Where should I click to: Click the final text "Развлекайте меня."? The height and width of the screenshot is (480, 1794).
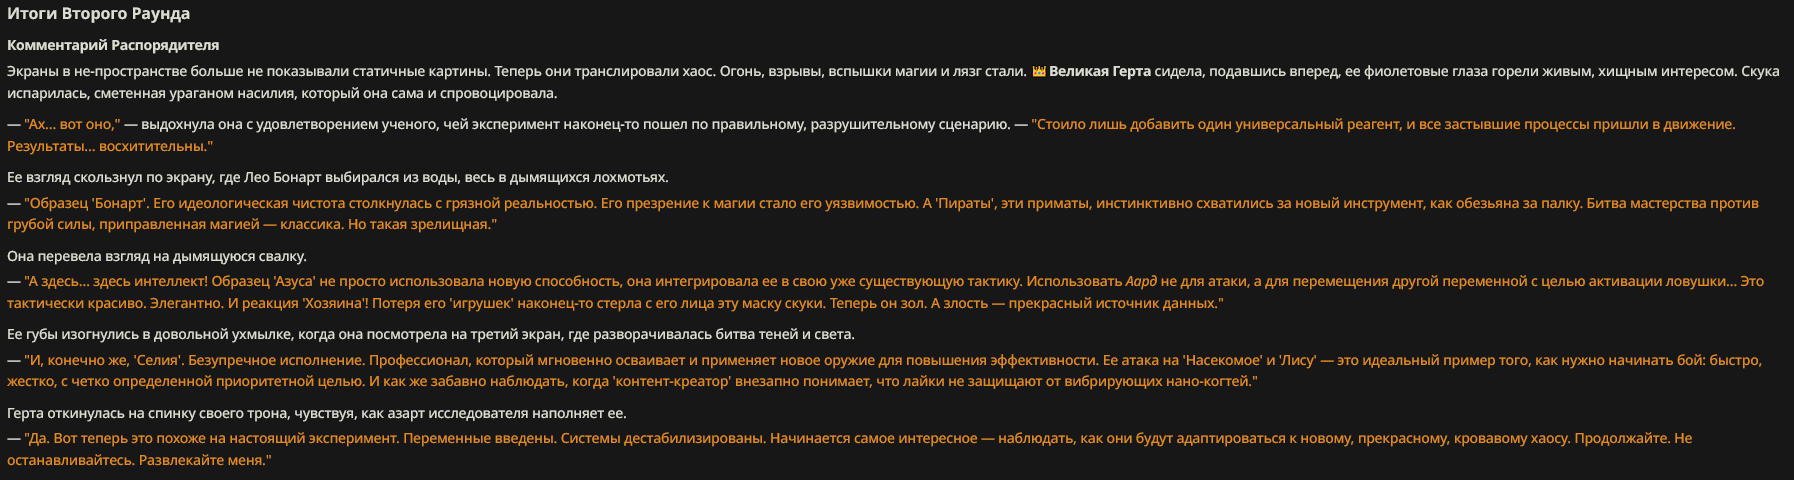tap(205, 460)
